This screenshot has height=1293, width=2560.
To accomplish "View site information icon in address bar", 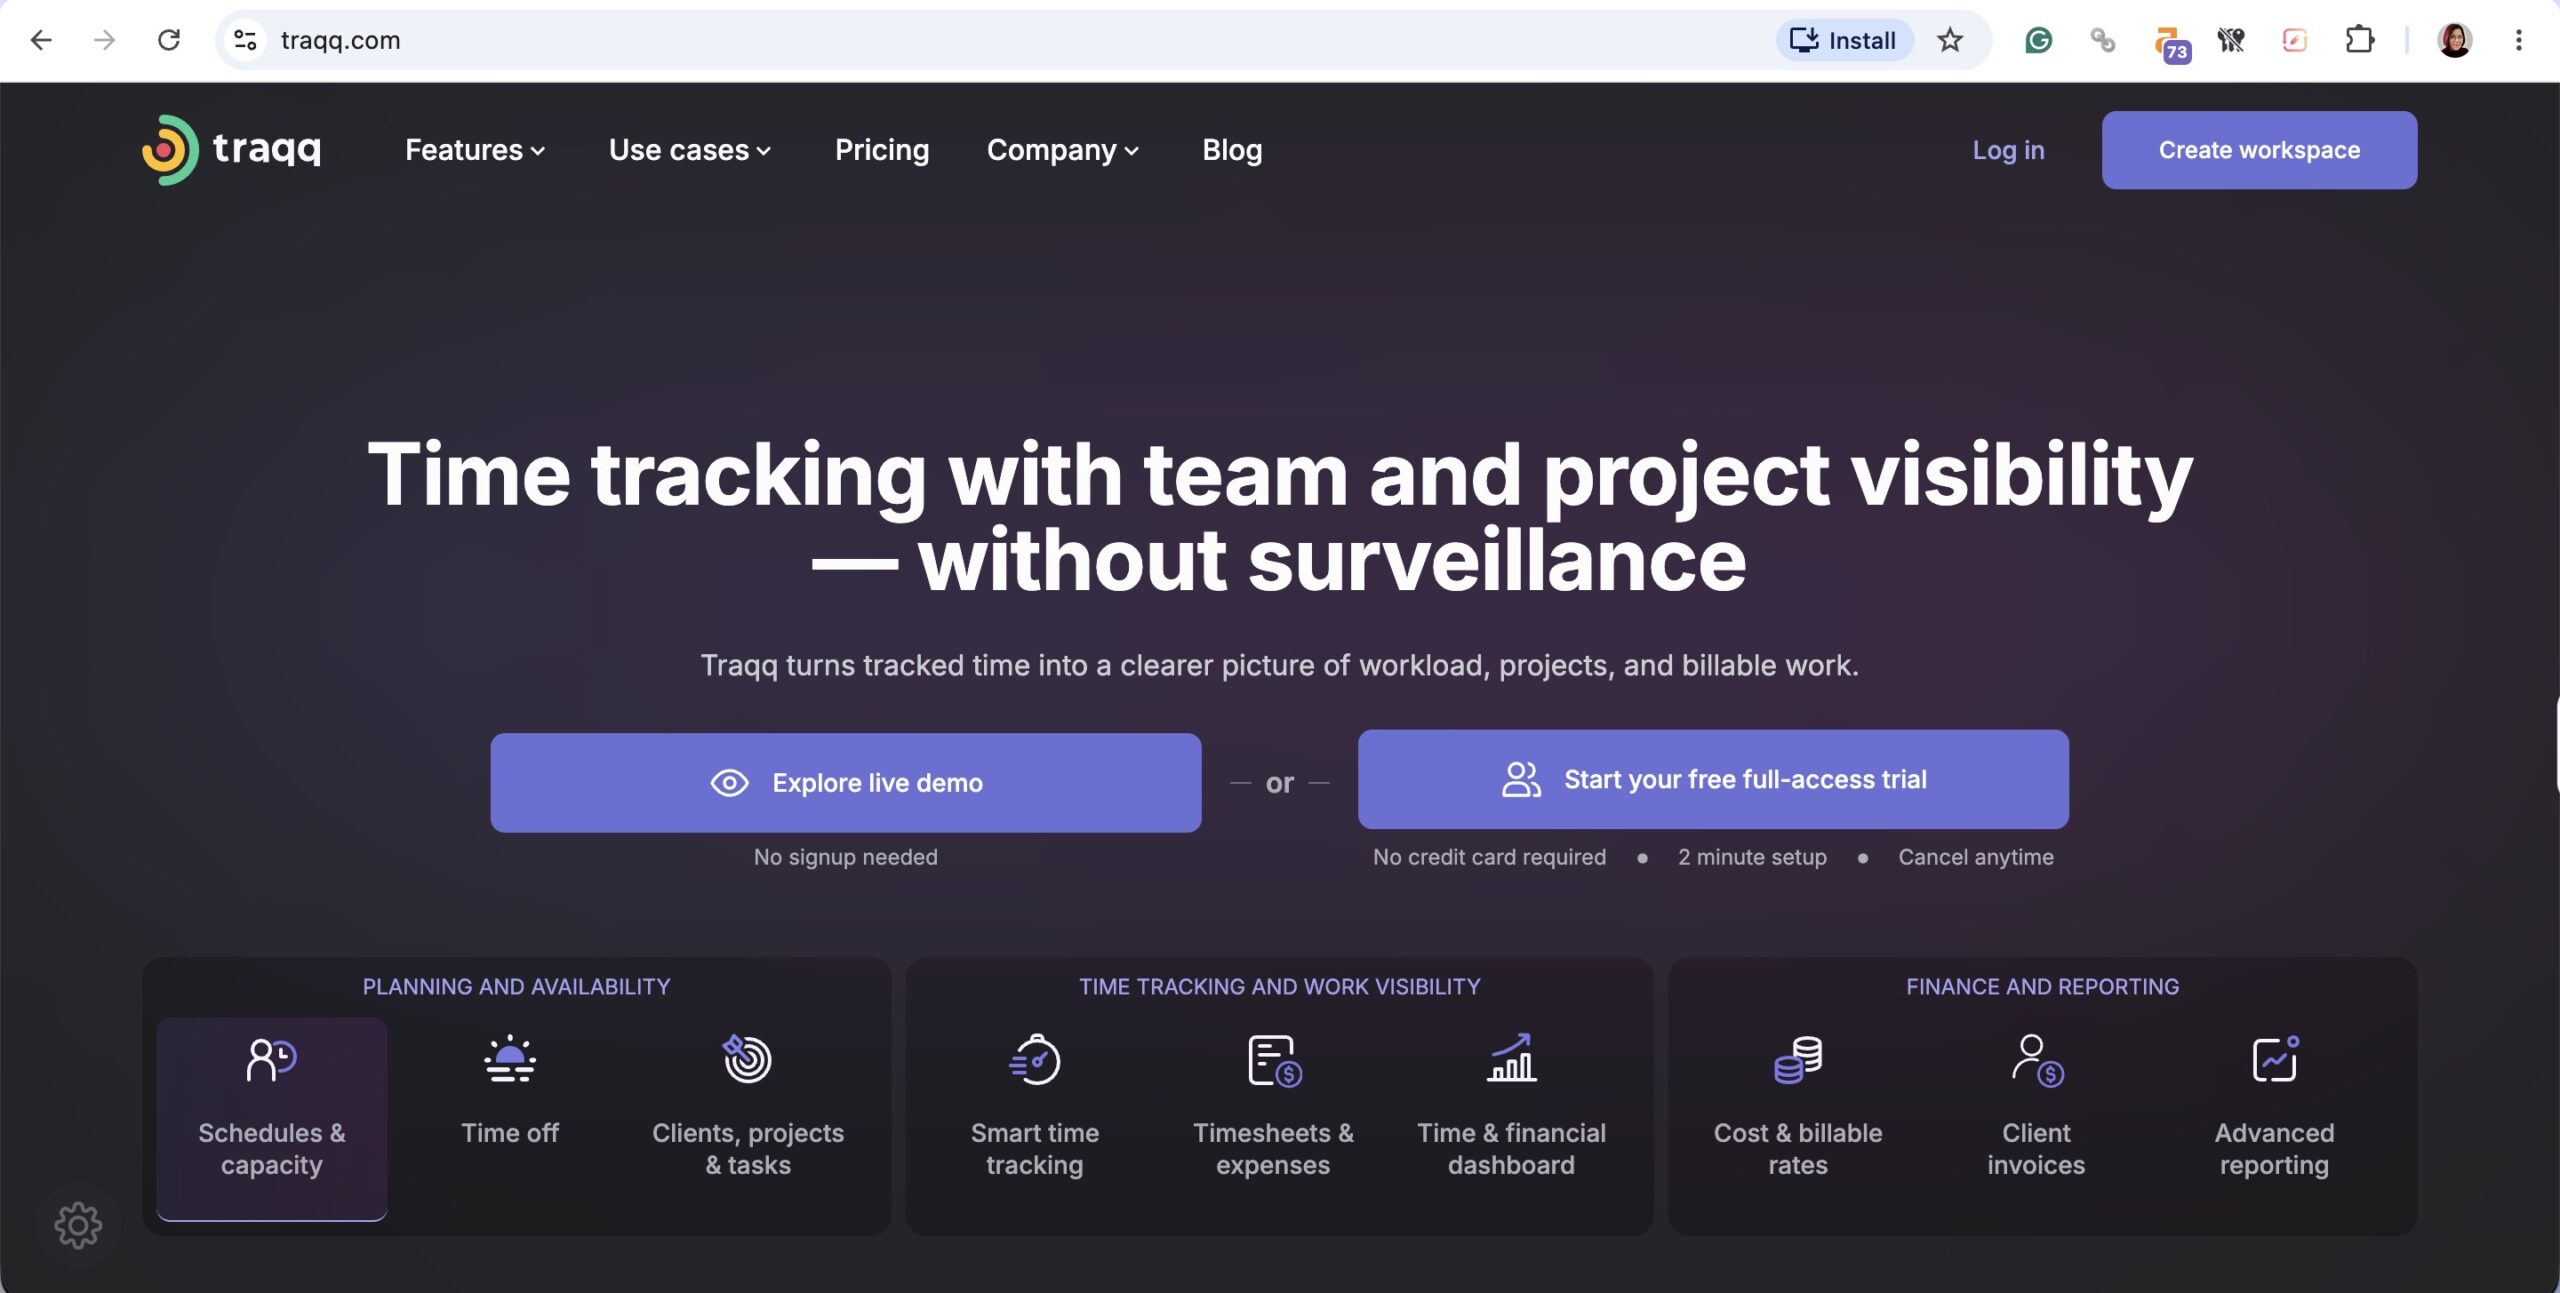I will coord(245,40).
